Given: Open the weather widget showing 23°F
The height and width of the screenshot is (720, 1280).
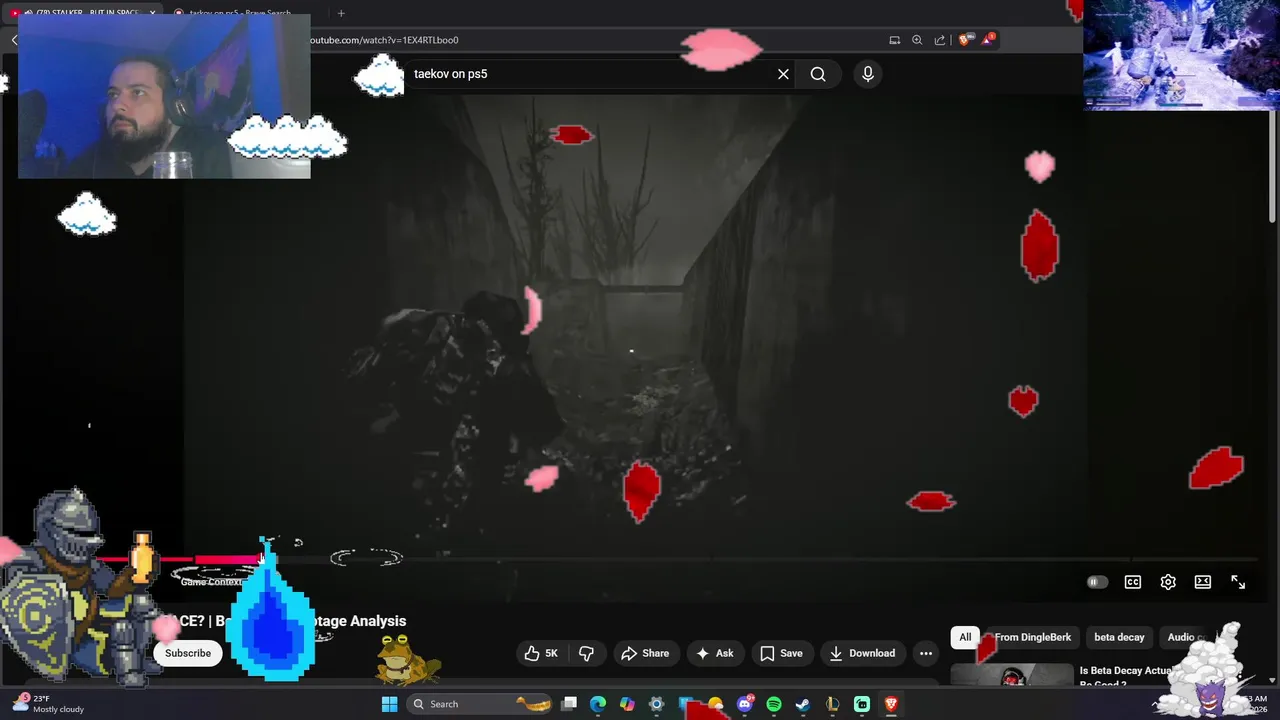Looking at the screenshot, I should [x=50, y=704].
